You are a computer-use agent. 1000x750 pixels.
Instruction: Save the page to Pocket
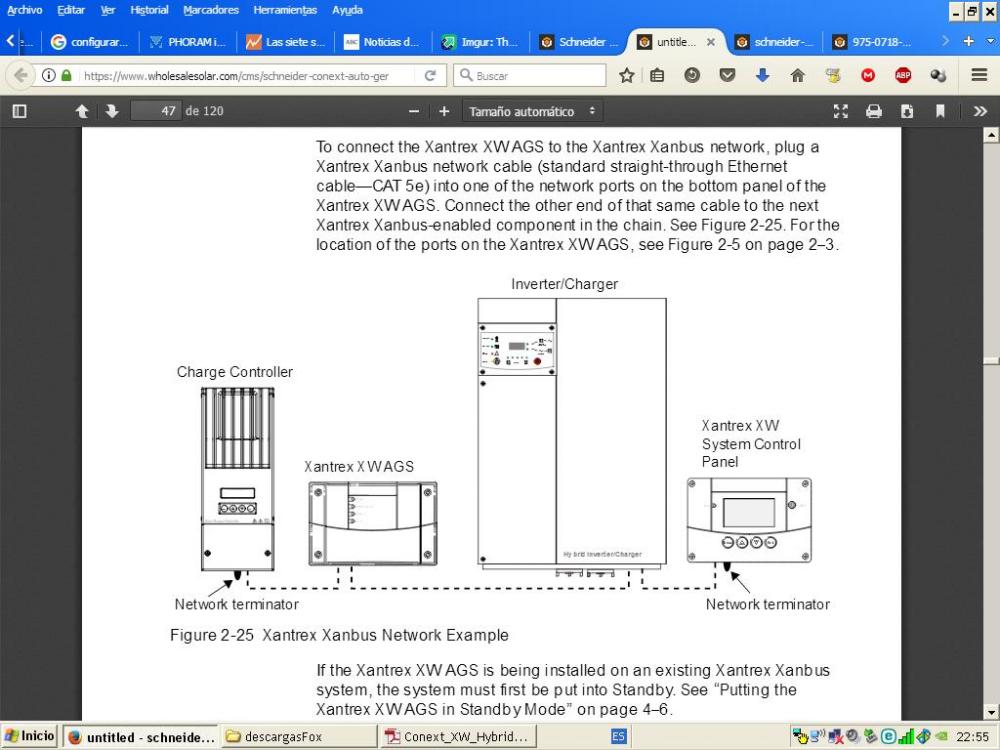coord(727,76)
